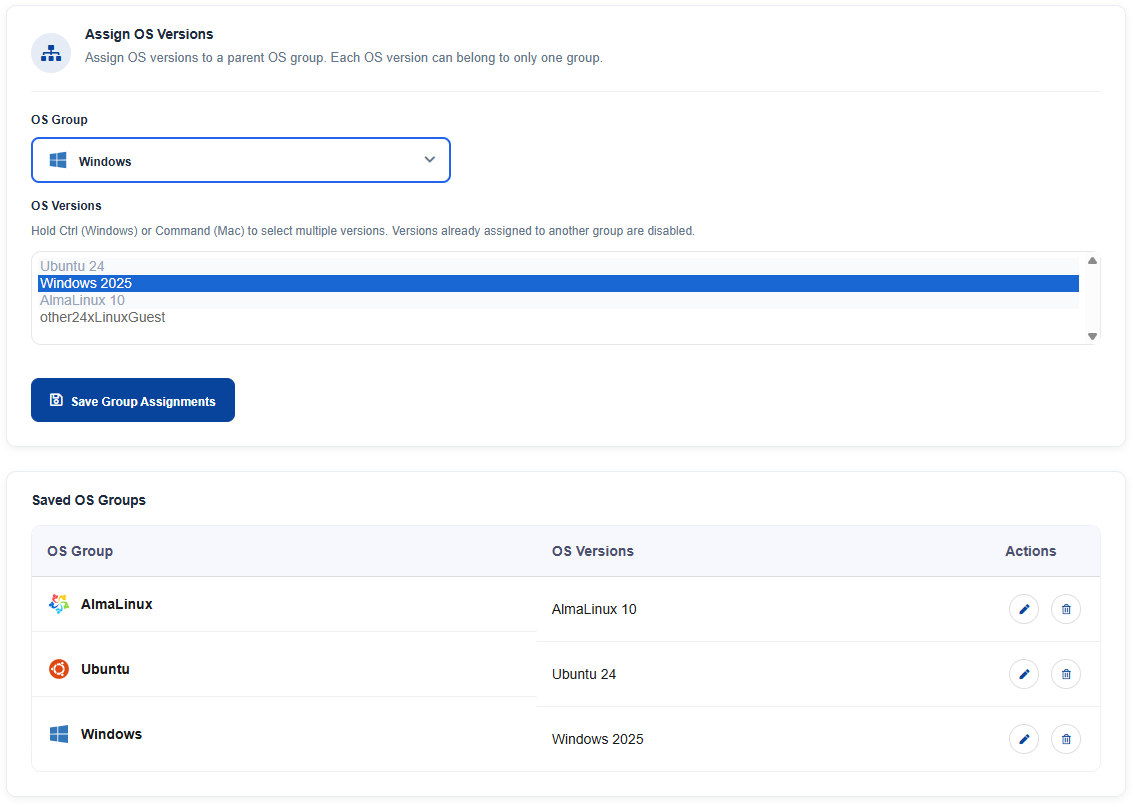
Task: Click the versions list scroll-up arrow
Action: (x=1093, y=261)
